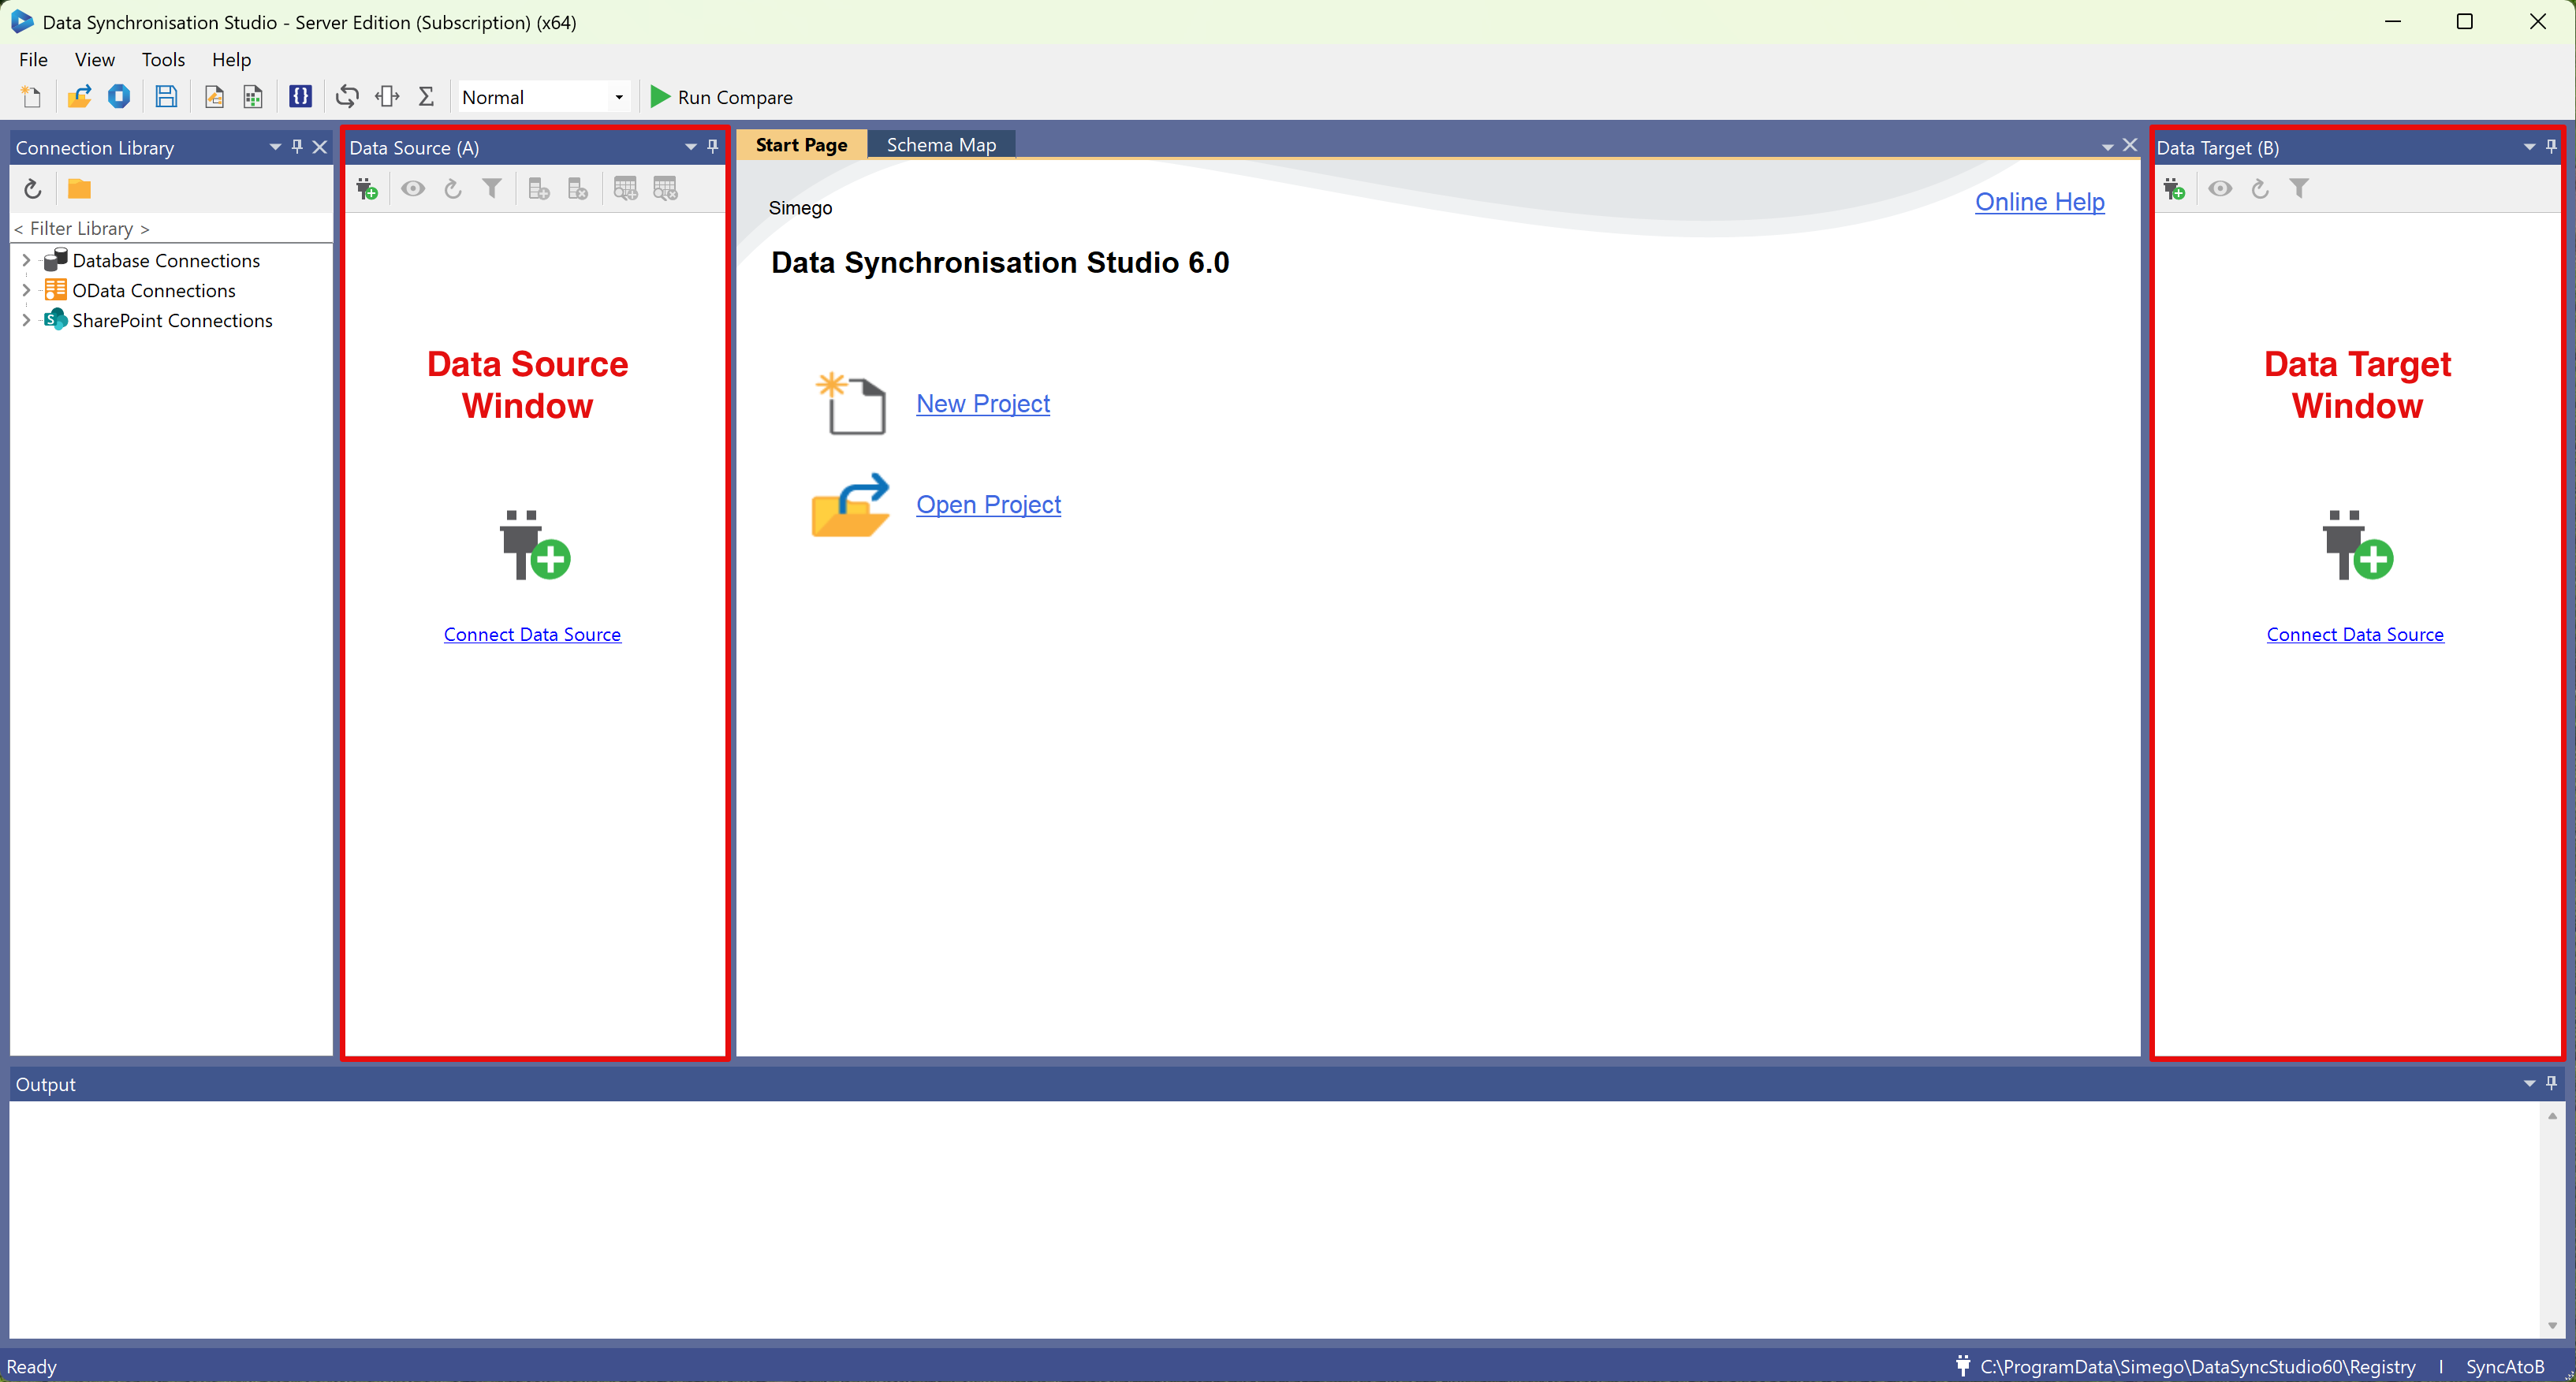Click add column icon in Data Source toolbar
Image resolution: width=2576 pixels, height=1382 pixels.
pos(539,189)
